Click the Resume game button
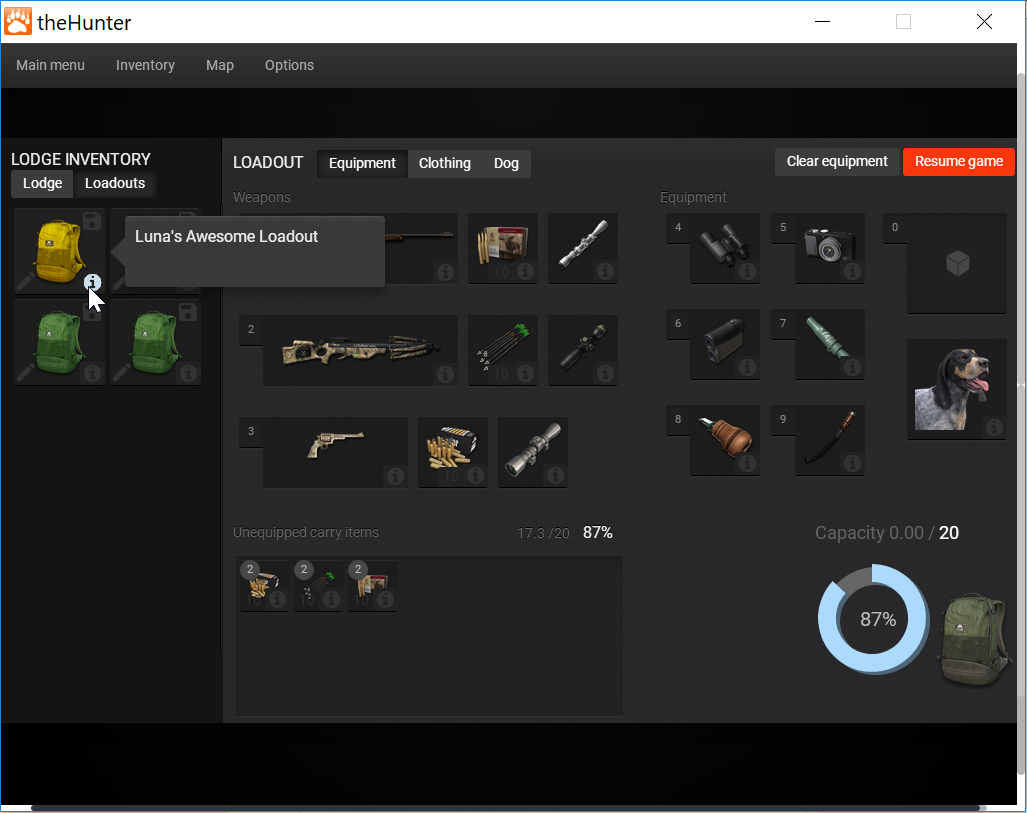 point(959,162)
